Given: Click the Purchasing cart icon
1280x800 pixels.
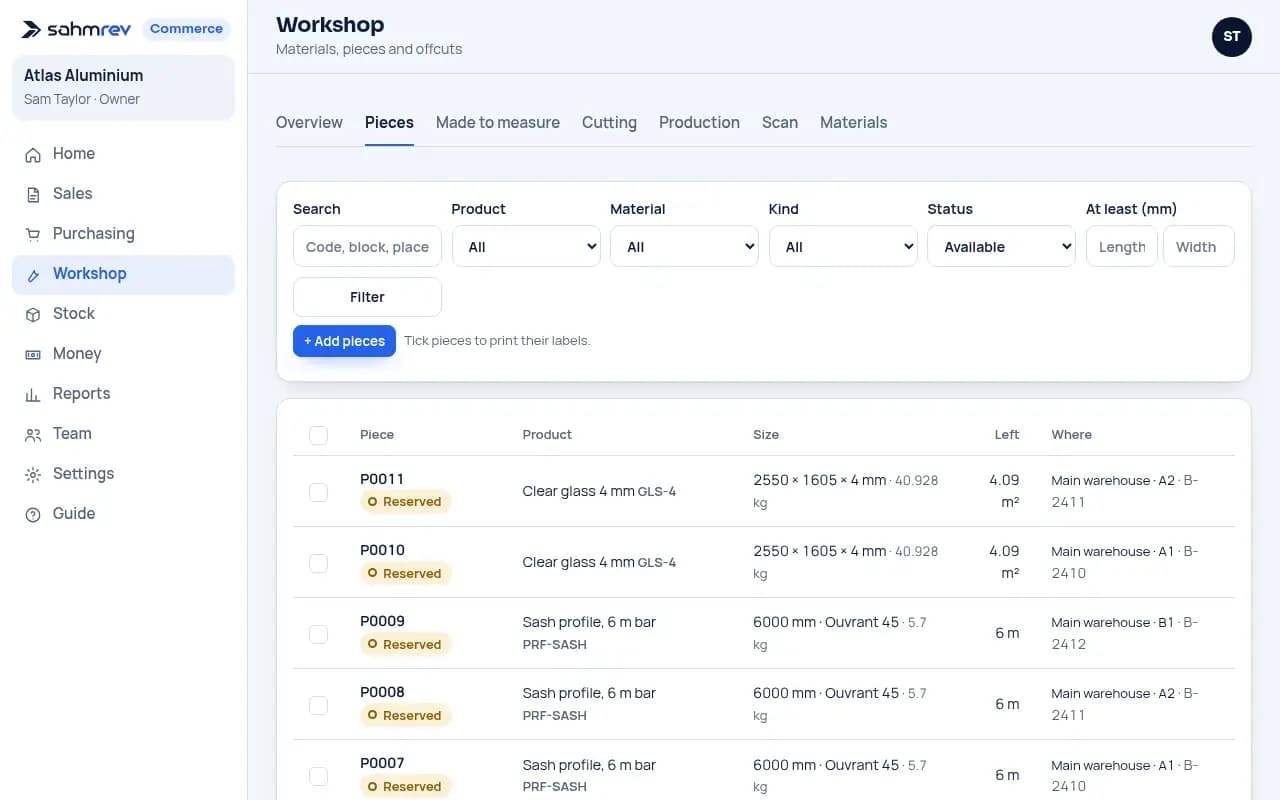Looking at the screenshot, I should (x=33, y=234).
